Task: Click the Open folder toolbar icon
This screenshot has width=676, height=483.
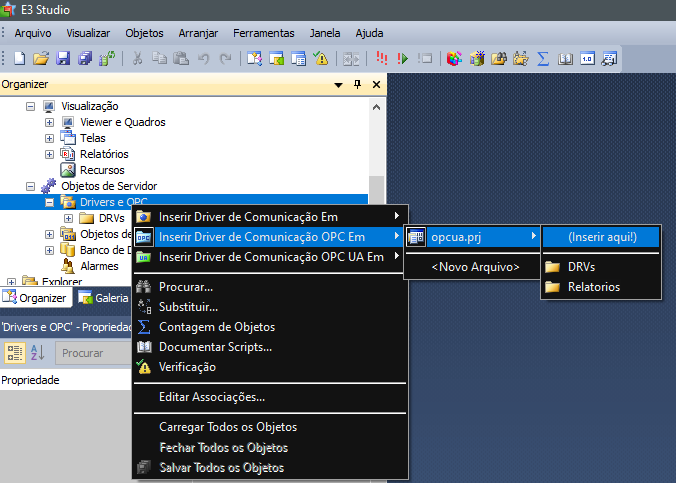Action: pyautogui.click(x=41, y=58)
